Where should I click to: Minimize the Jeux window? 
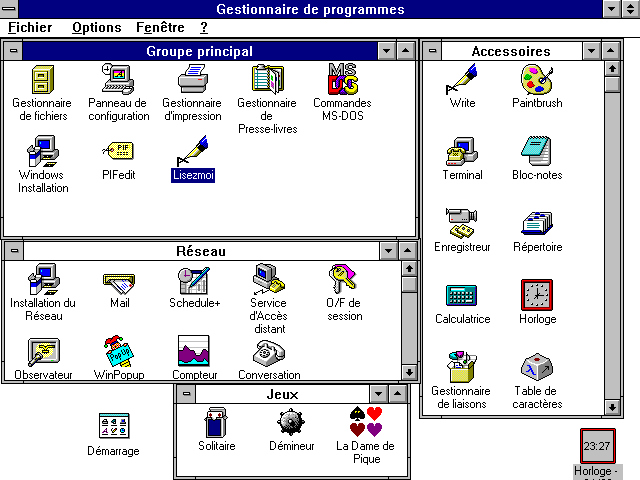pos(378,394)
